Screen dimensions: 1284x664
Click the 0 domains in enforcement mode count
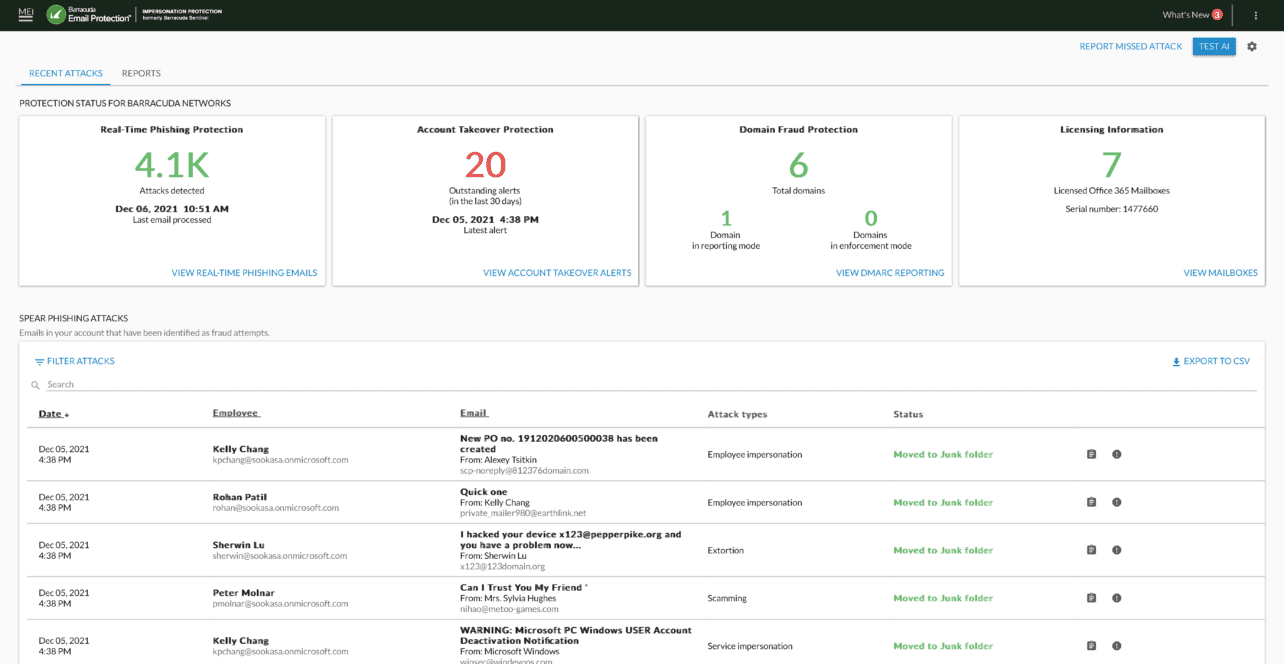[870, 218]
